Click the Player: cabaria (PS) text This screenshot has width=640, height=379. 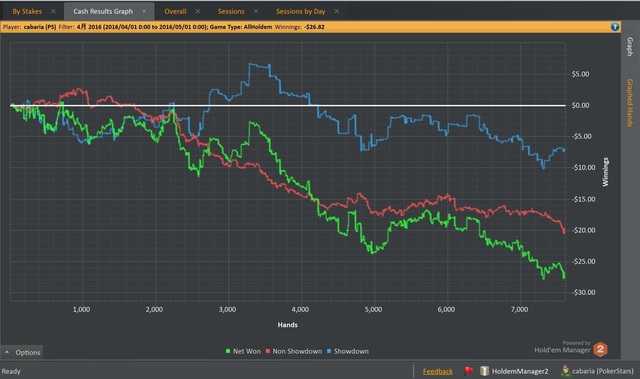[x=29, y=27]
